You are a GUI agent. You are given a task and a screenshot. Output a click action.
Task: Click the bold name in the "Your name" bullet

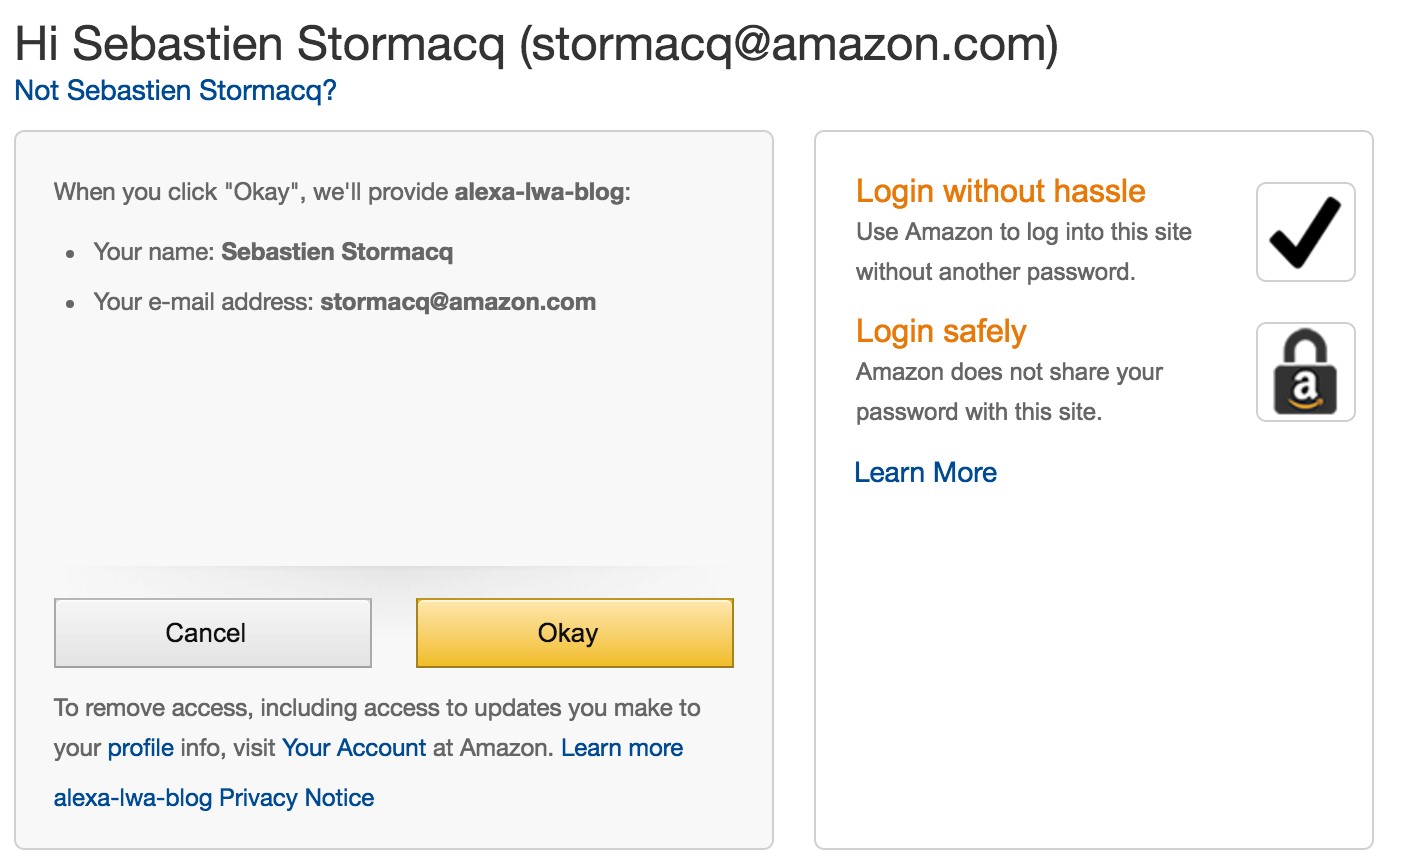click(337, 252)
